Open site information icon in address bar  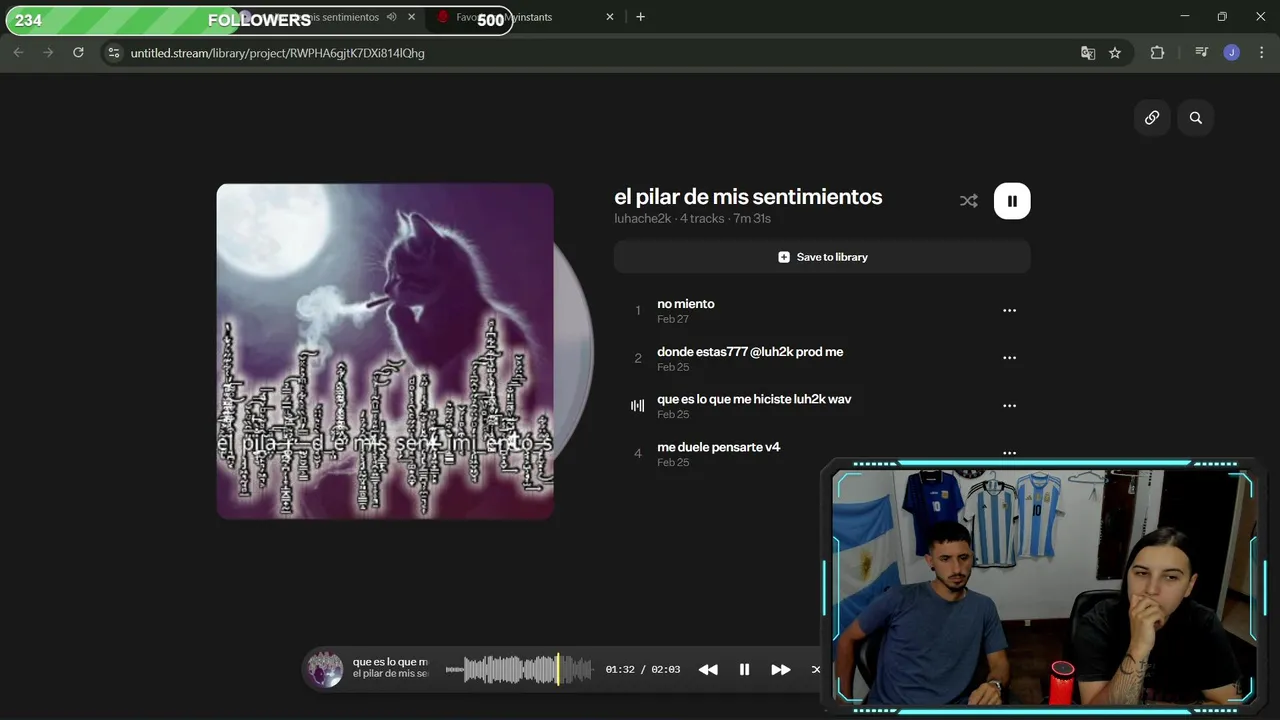pos(113,53)
